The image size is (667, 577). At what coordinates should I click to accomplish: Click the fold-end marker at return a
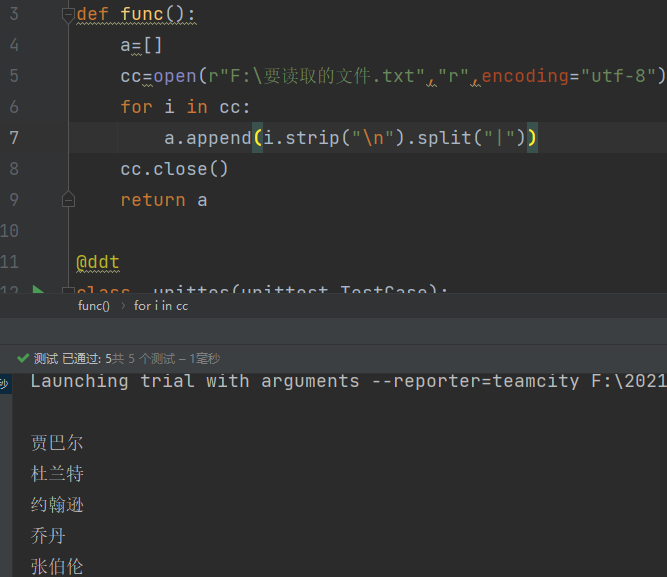click(68, 200)
